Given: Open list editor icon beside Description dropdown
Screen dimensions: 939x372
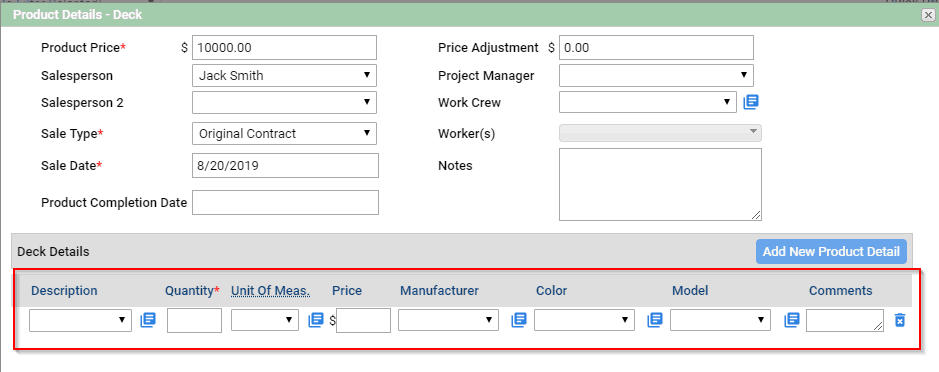Looking at the screenshot, I should click(x=148, y=320).
